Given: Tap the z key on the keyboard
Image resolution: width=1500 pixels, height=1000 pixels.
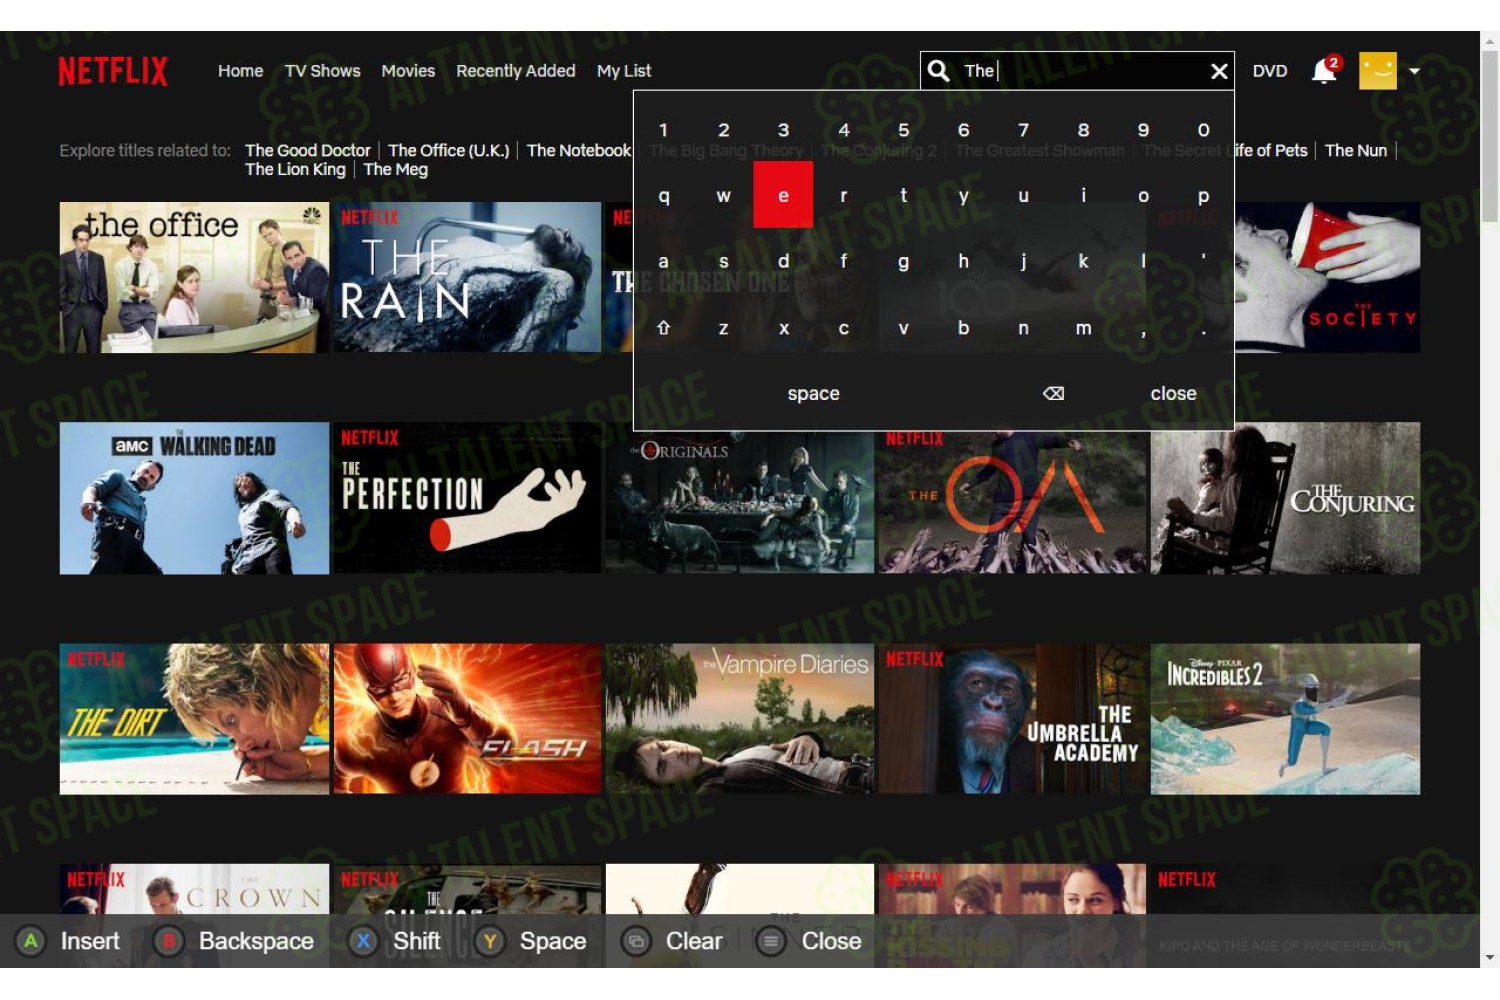Looking at the screenshot, I should pyautogui.click(x=723, y=328).
